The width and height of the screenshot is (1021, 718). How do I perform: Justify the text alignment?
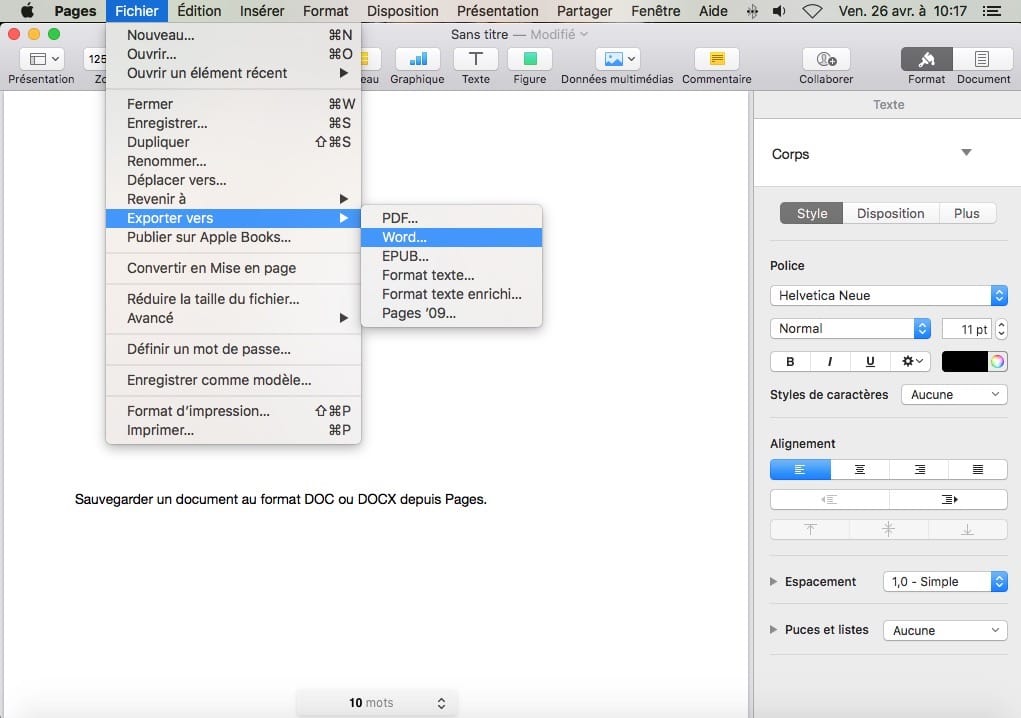pos(977,469)
